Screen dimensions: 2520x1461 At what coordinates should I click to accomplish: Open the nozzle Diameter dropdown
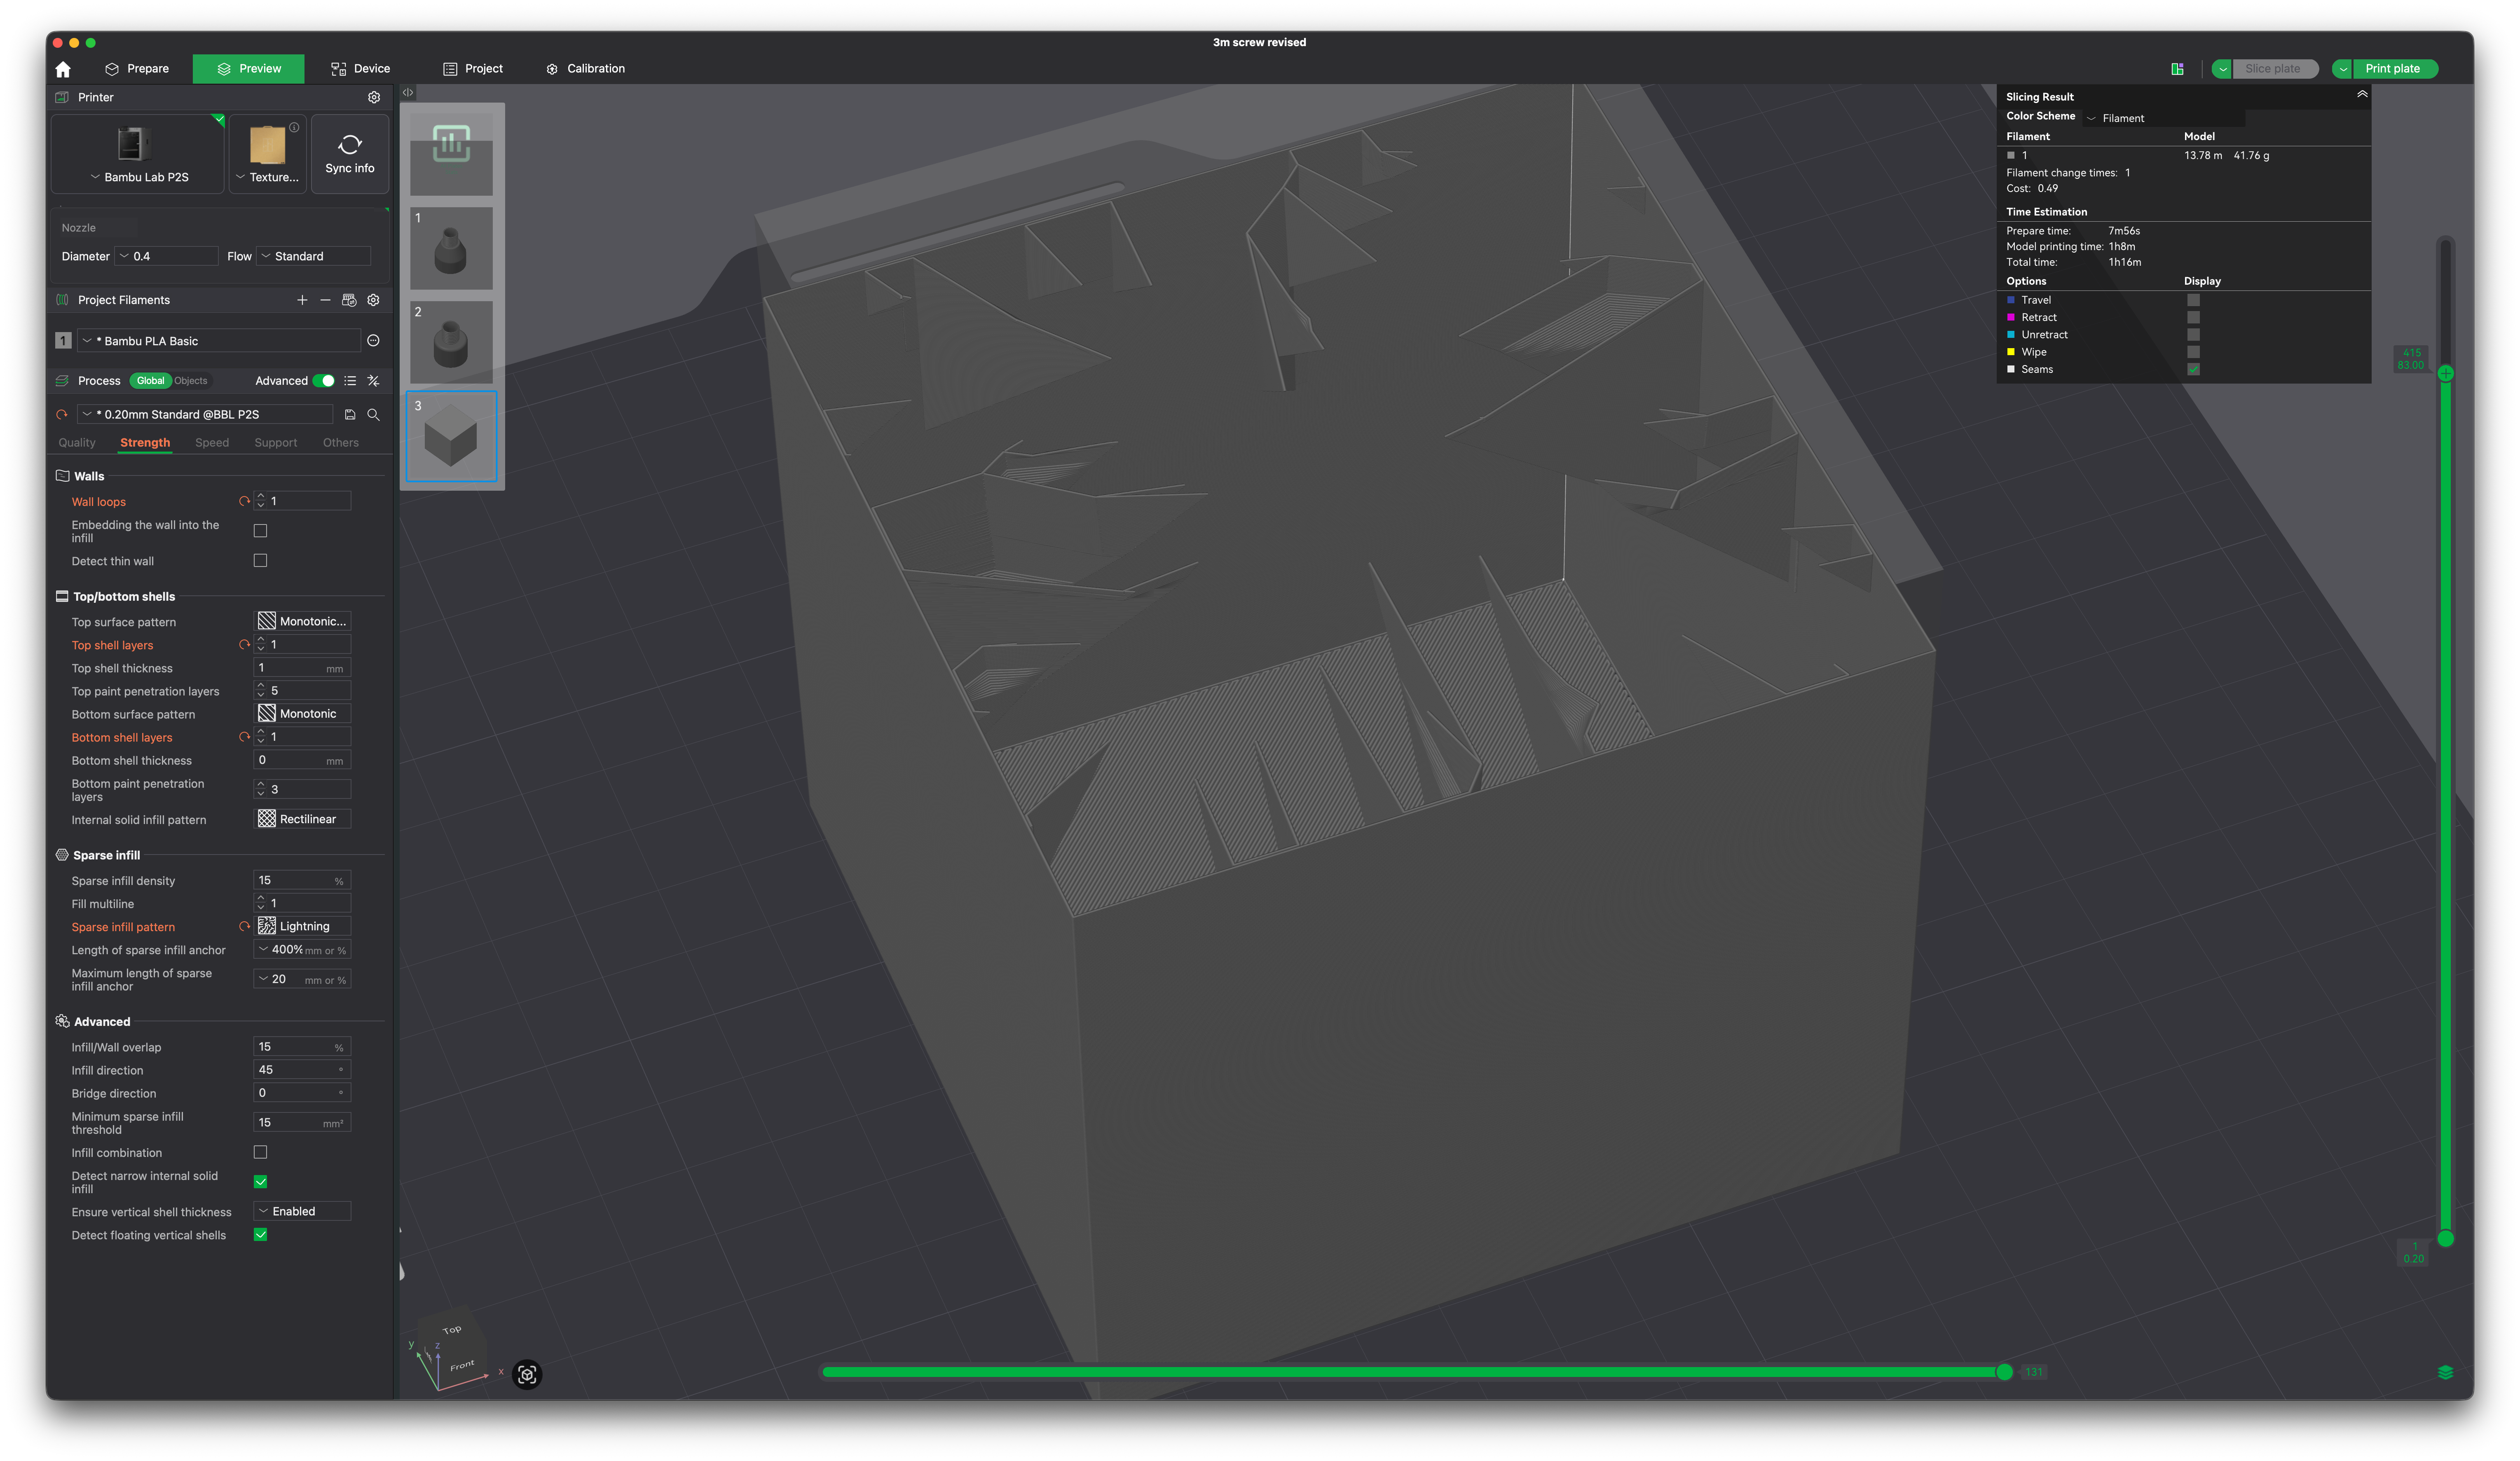pyautogui.click(x=166, y=256)
